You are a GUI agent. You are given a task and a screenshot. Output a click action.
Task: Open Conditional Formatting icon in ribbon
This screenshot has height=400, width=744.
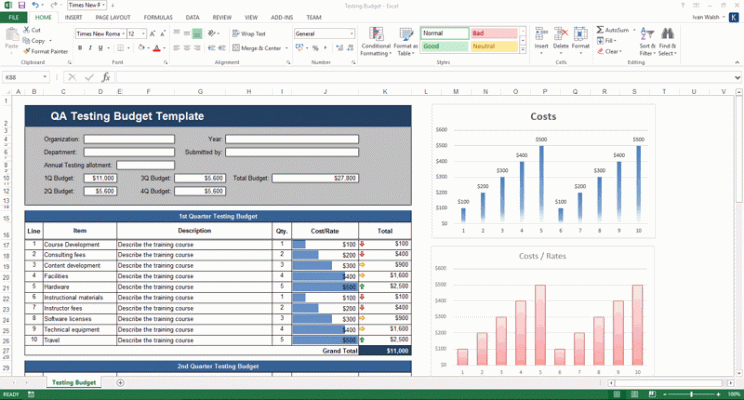tap(376, 35)
